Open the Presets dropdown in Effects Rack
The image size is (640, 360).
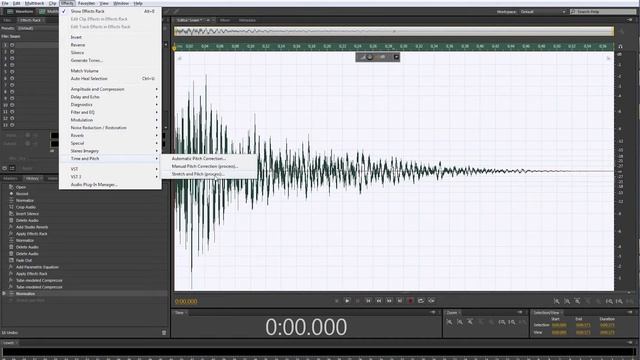pyautogui.click(x=38, y=28)
